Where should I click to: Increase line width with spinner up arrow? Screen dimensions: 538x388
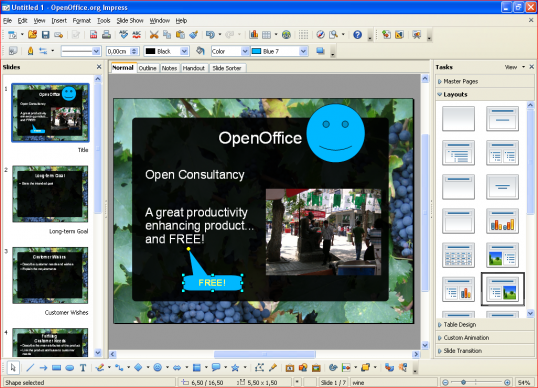(x=134, y=49)
